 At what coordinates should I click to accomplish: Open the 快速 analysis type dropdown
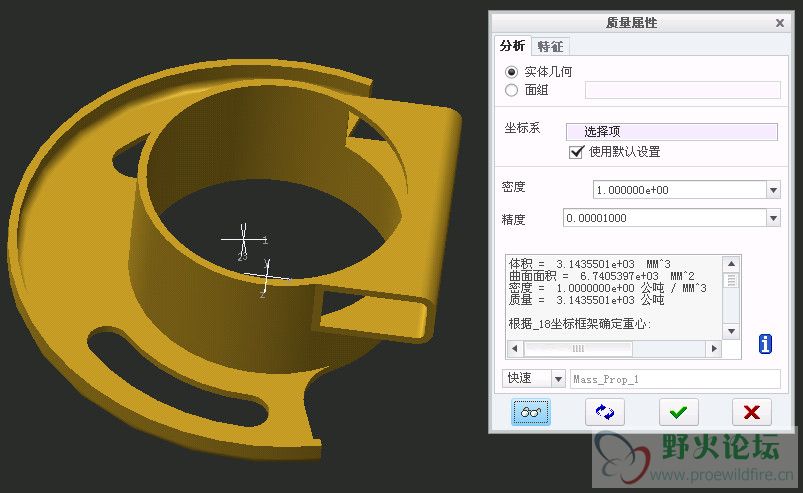click(558, 379)
